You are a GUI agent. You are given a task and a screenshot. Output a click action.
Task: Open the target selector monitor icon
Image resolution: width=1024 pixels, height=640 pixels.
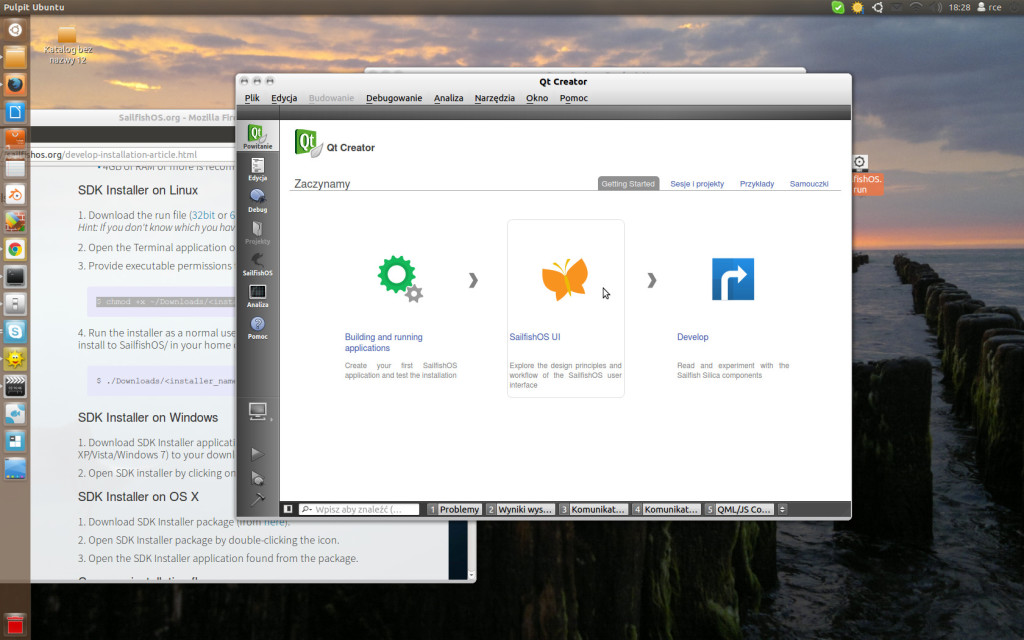click(257, 410)
